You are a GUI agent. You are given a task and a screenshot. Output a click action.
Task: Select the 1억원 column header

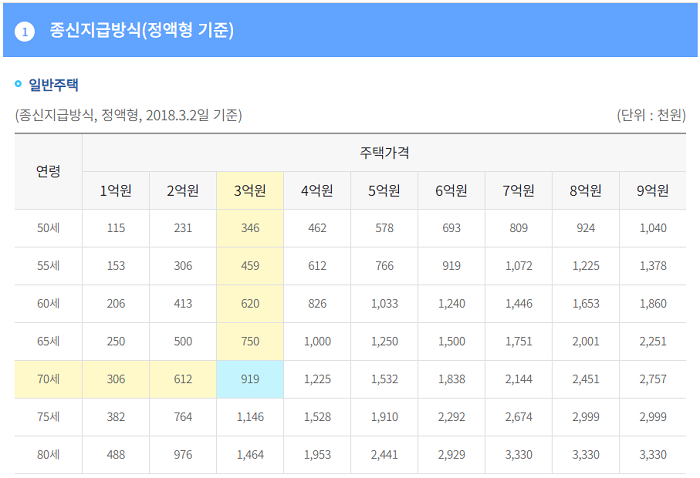pyautogui.click(x=116, y=191)
